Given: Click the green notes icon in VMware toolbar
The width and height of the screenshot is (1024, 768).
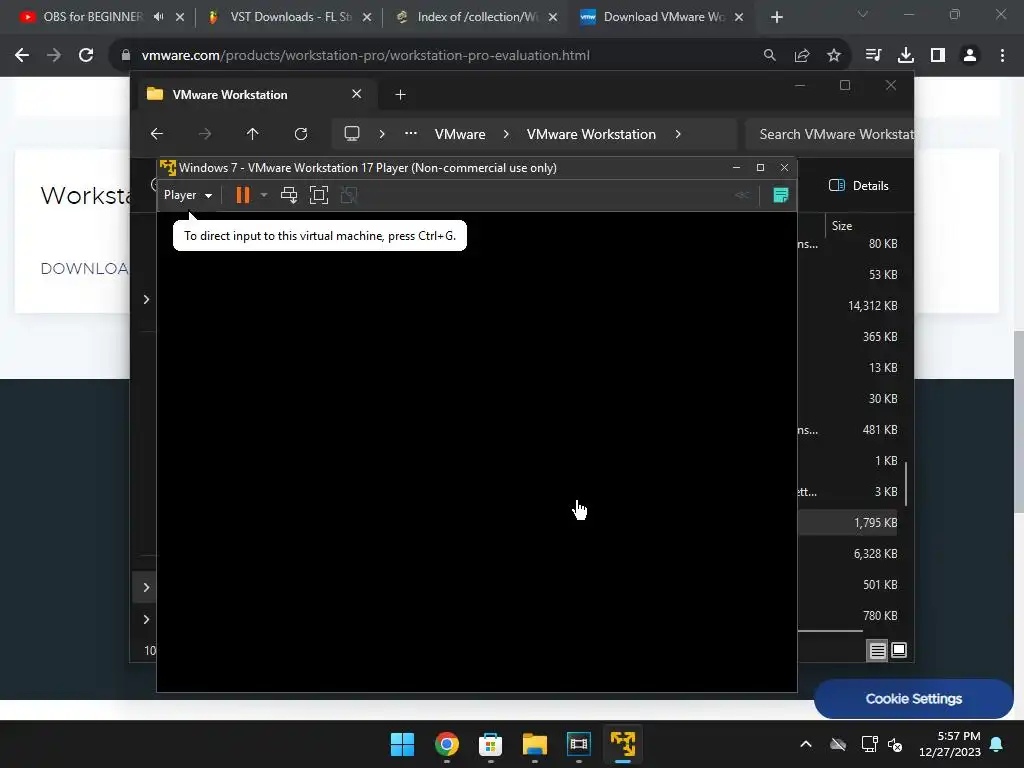Looking at the screenshot, I should [780, 195].
